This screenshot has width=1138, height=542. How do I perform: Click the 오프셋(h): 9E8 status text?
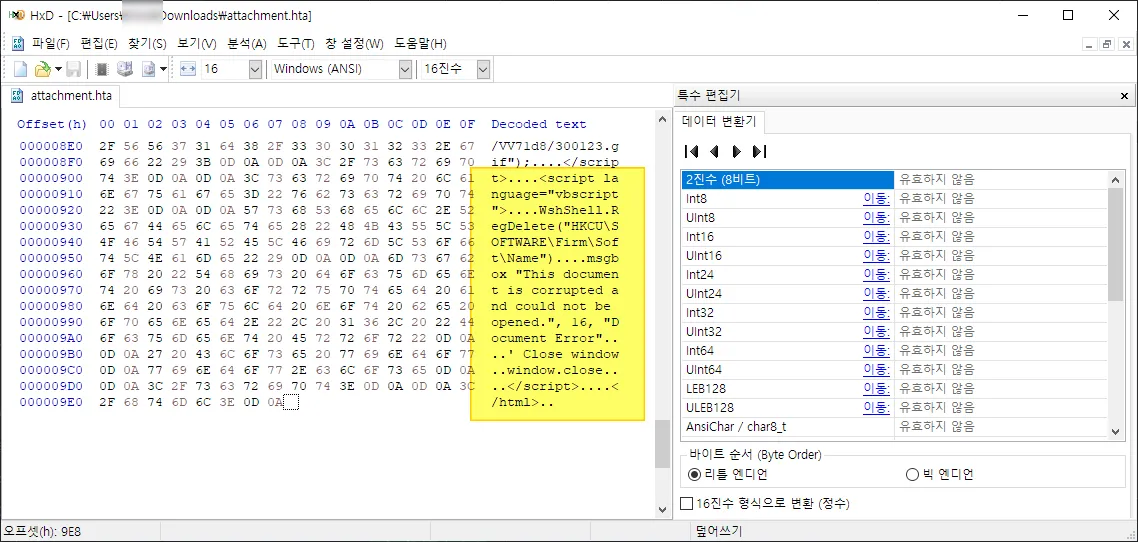[x=42, y=532]
